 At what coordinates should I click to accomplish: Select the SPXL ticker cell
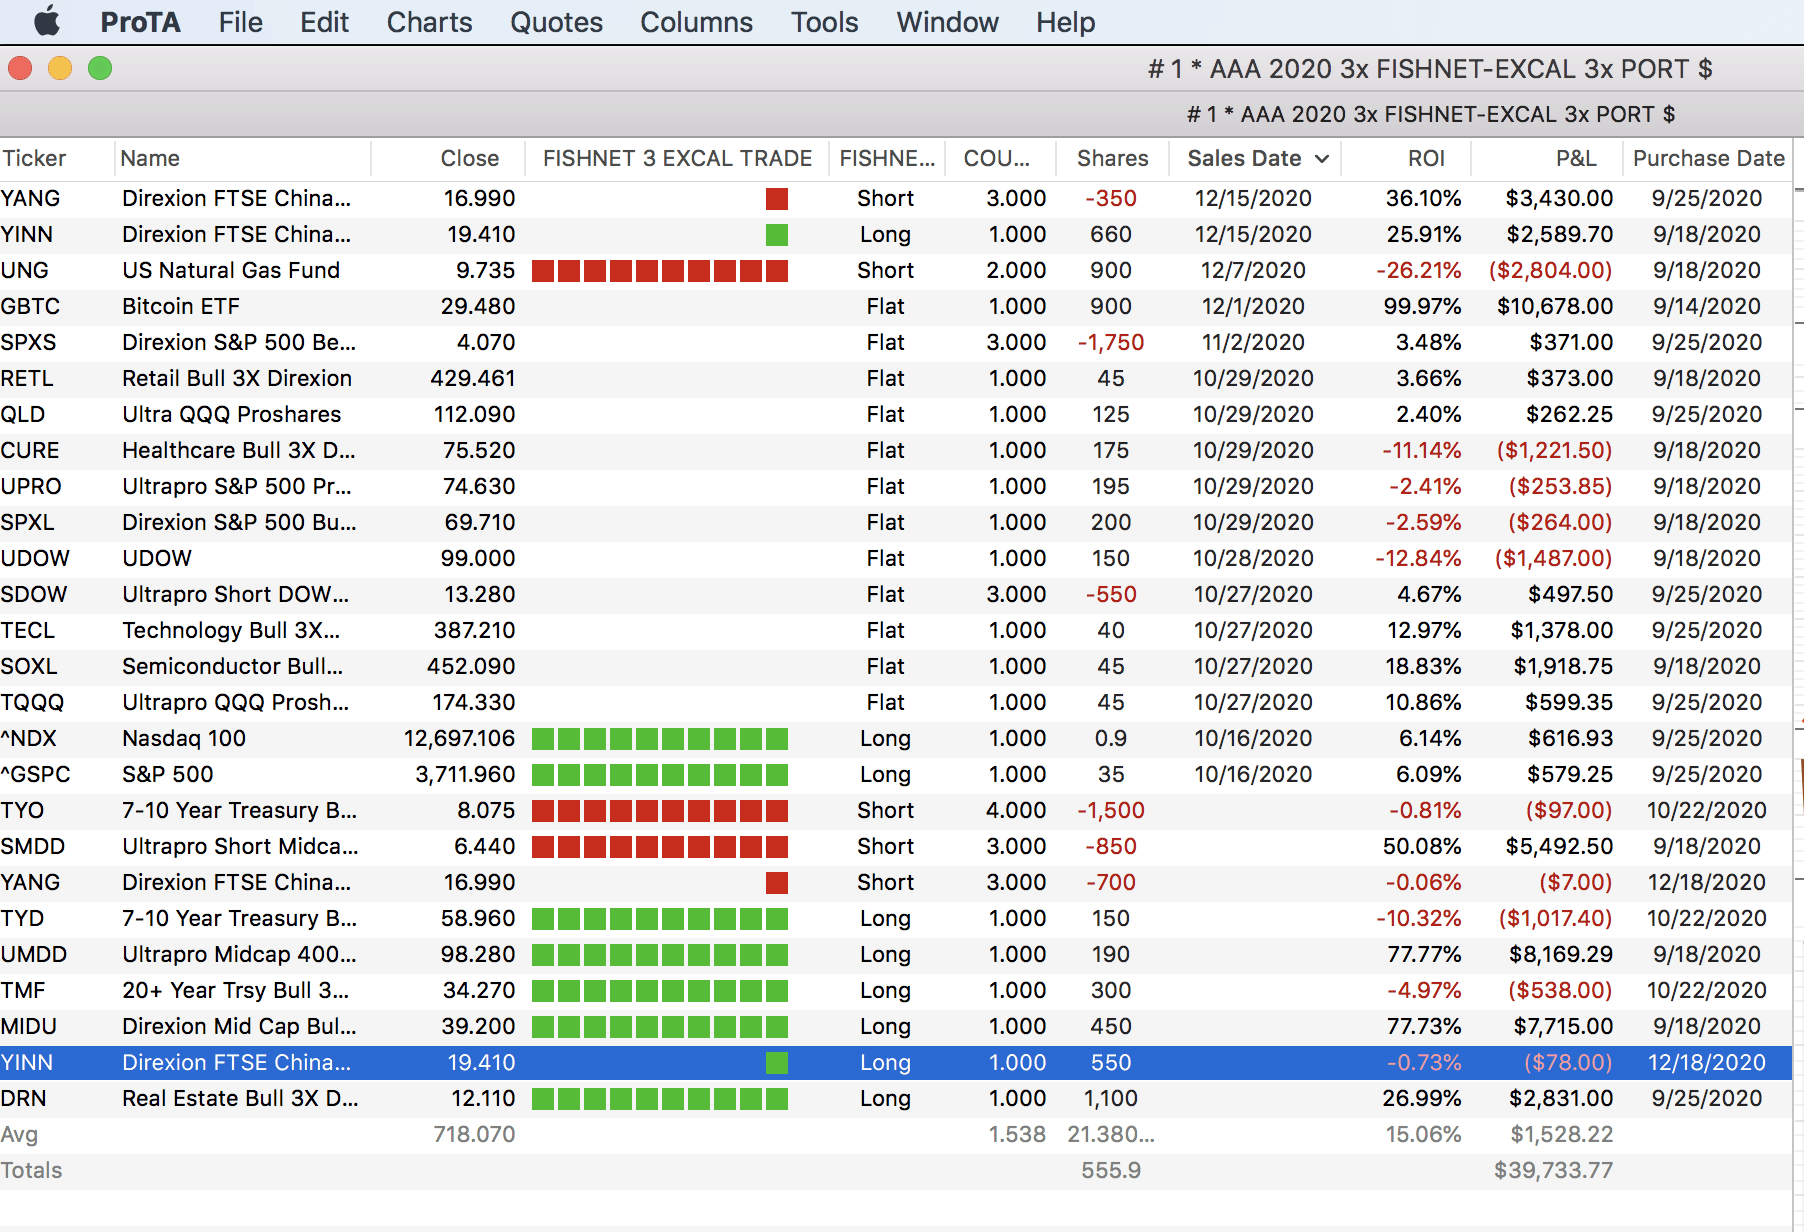(x=28, y=522)
